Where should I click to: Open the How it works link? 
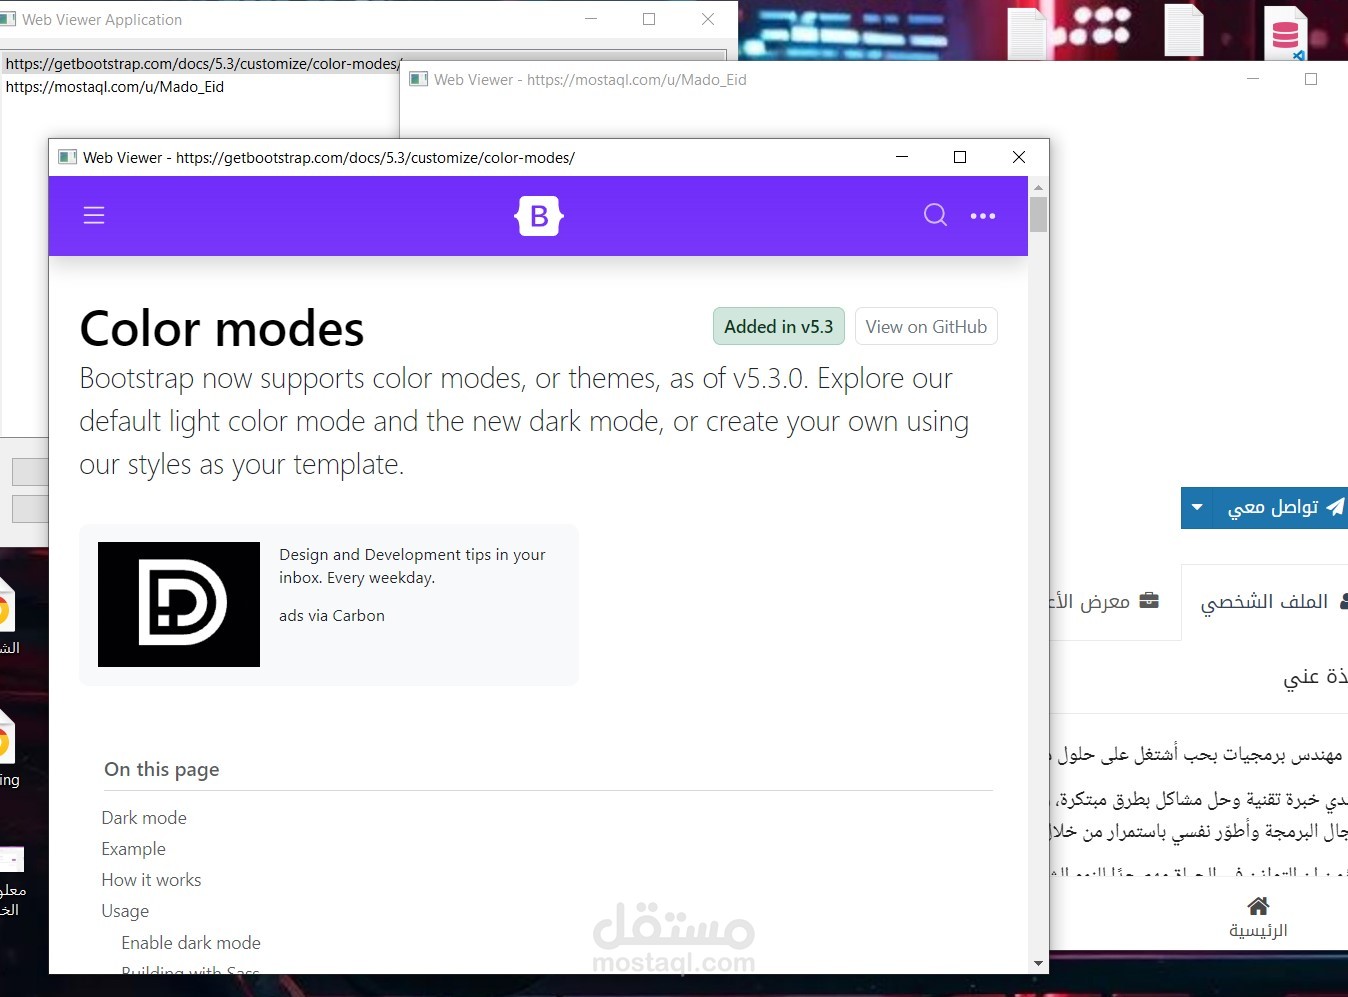pyautogui.click(x=151, y=880)
